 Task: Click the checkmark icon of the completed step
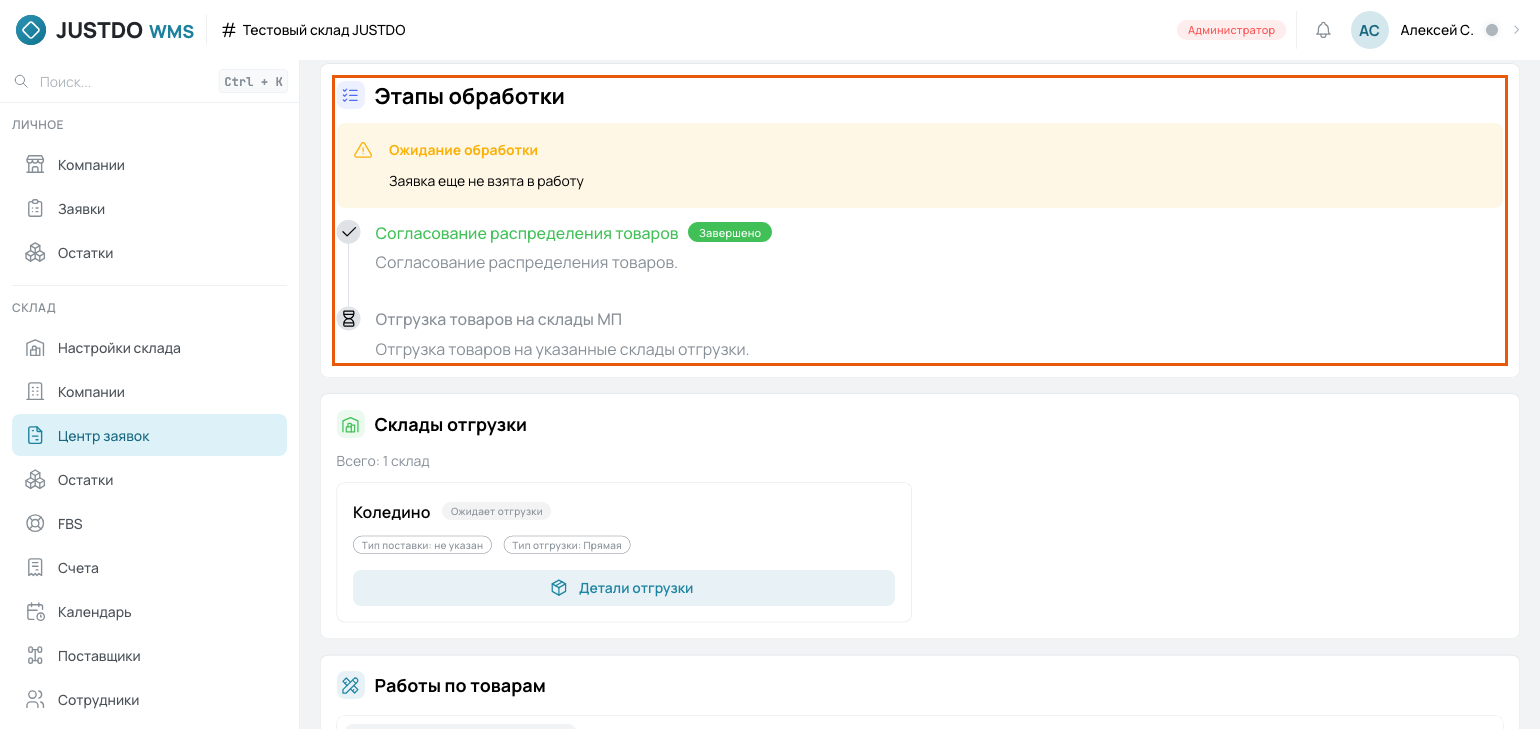[x=348, y=232]
